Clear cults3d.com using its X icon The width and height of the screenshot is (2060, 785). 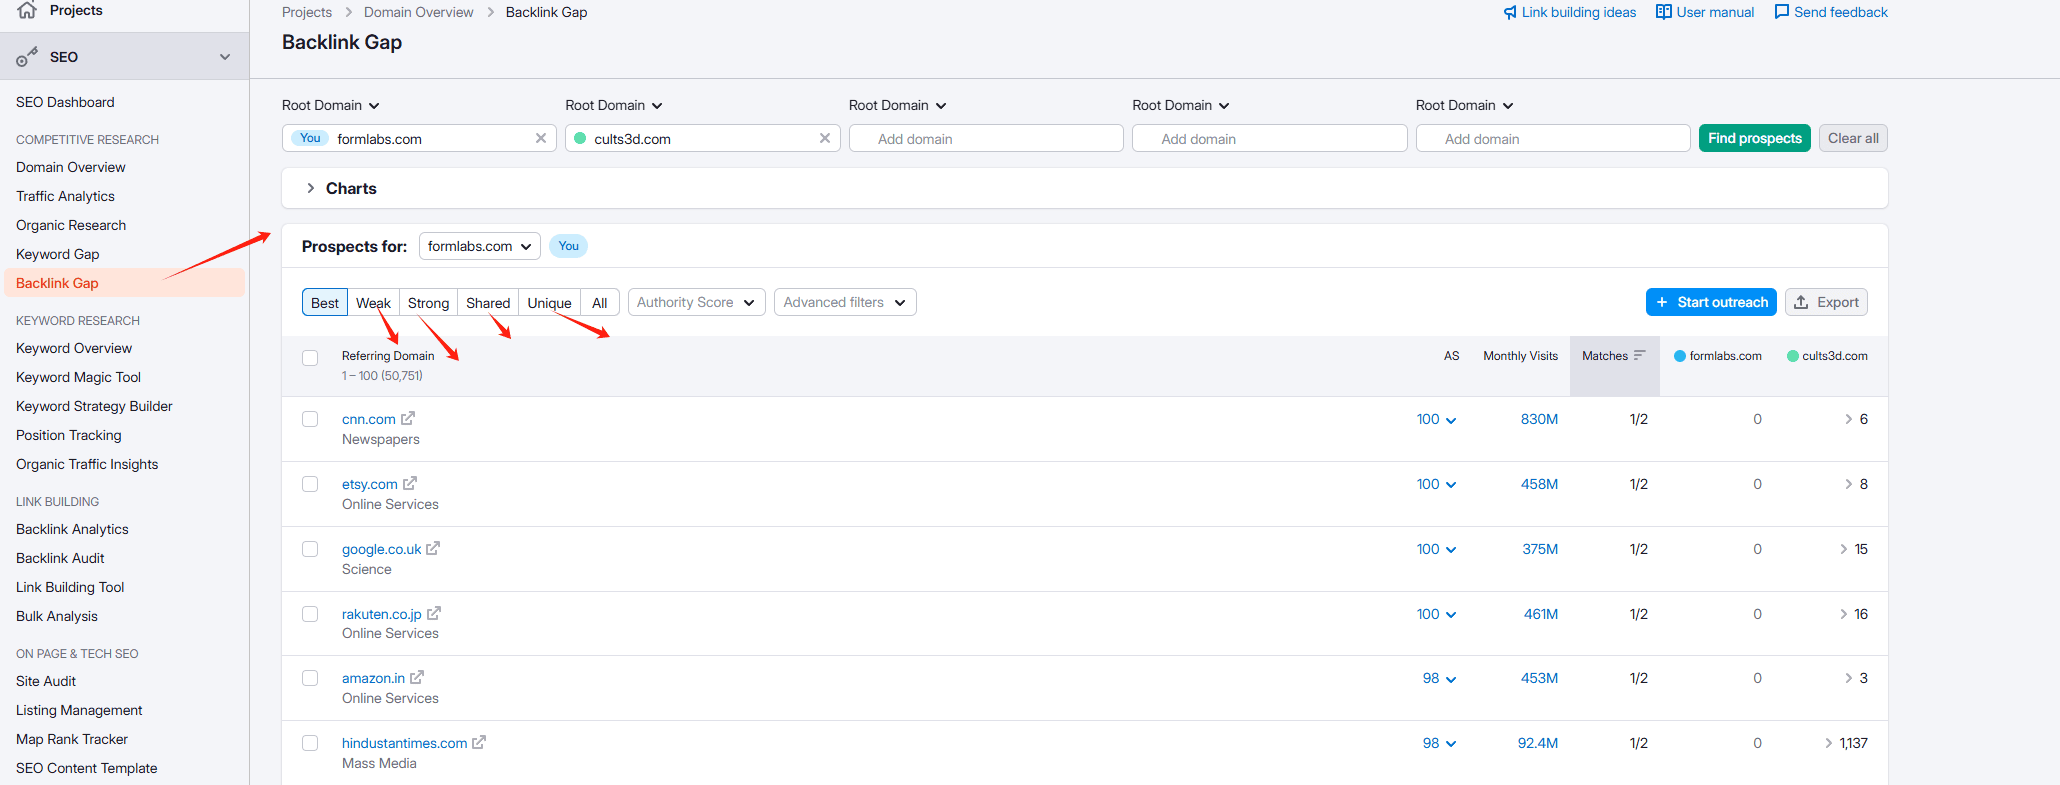click(825, 138)
